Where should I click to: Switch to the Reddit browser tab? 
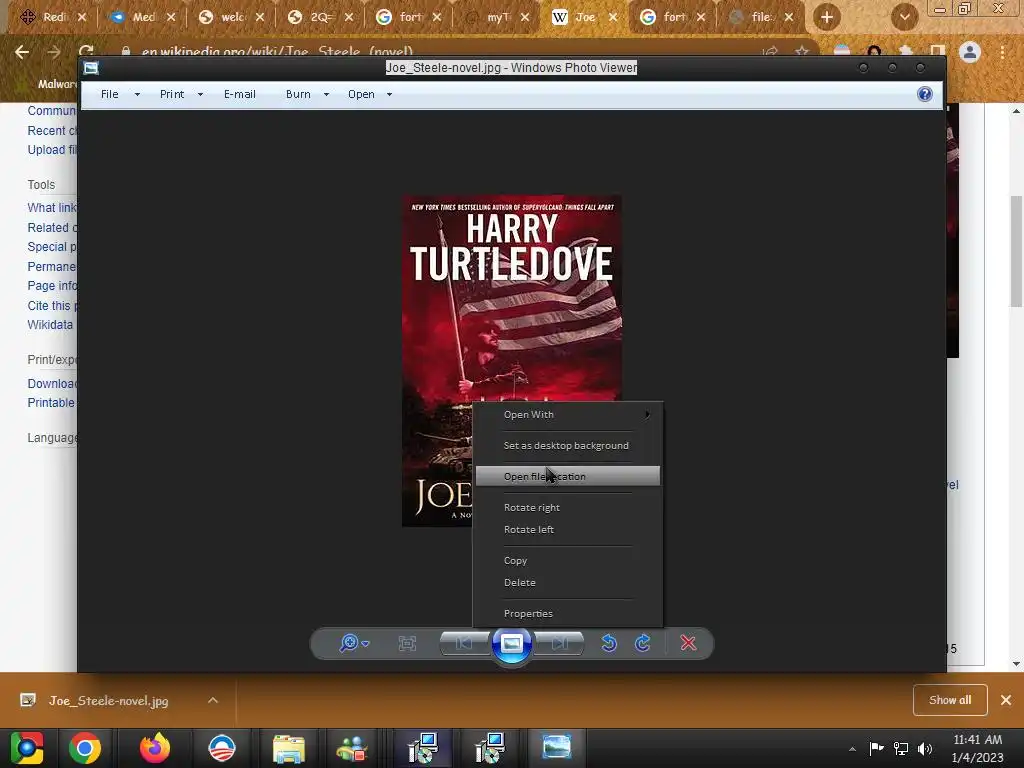click(x=54, y=17)
